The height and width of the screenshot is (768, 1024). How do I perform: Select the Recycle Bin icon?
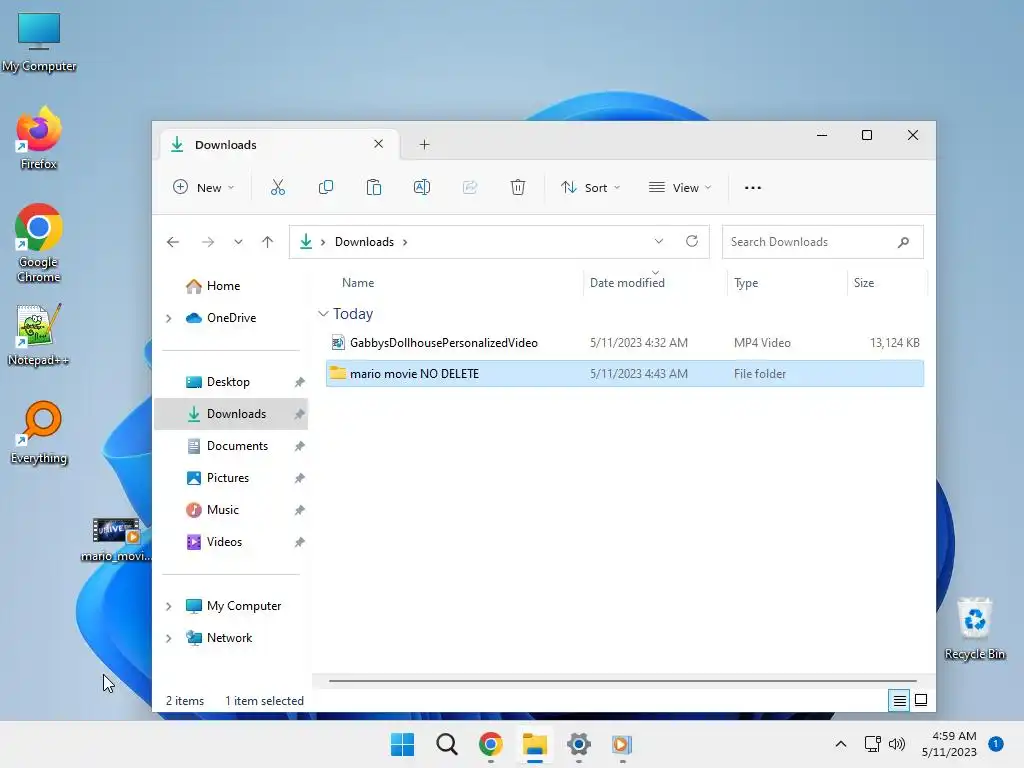(x=974, y=628)
